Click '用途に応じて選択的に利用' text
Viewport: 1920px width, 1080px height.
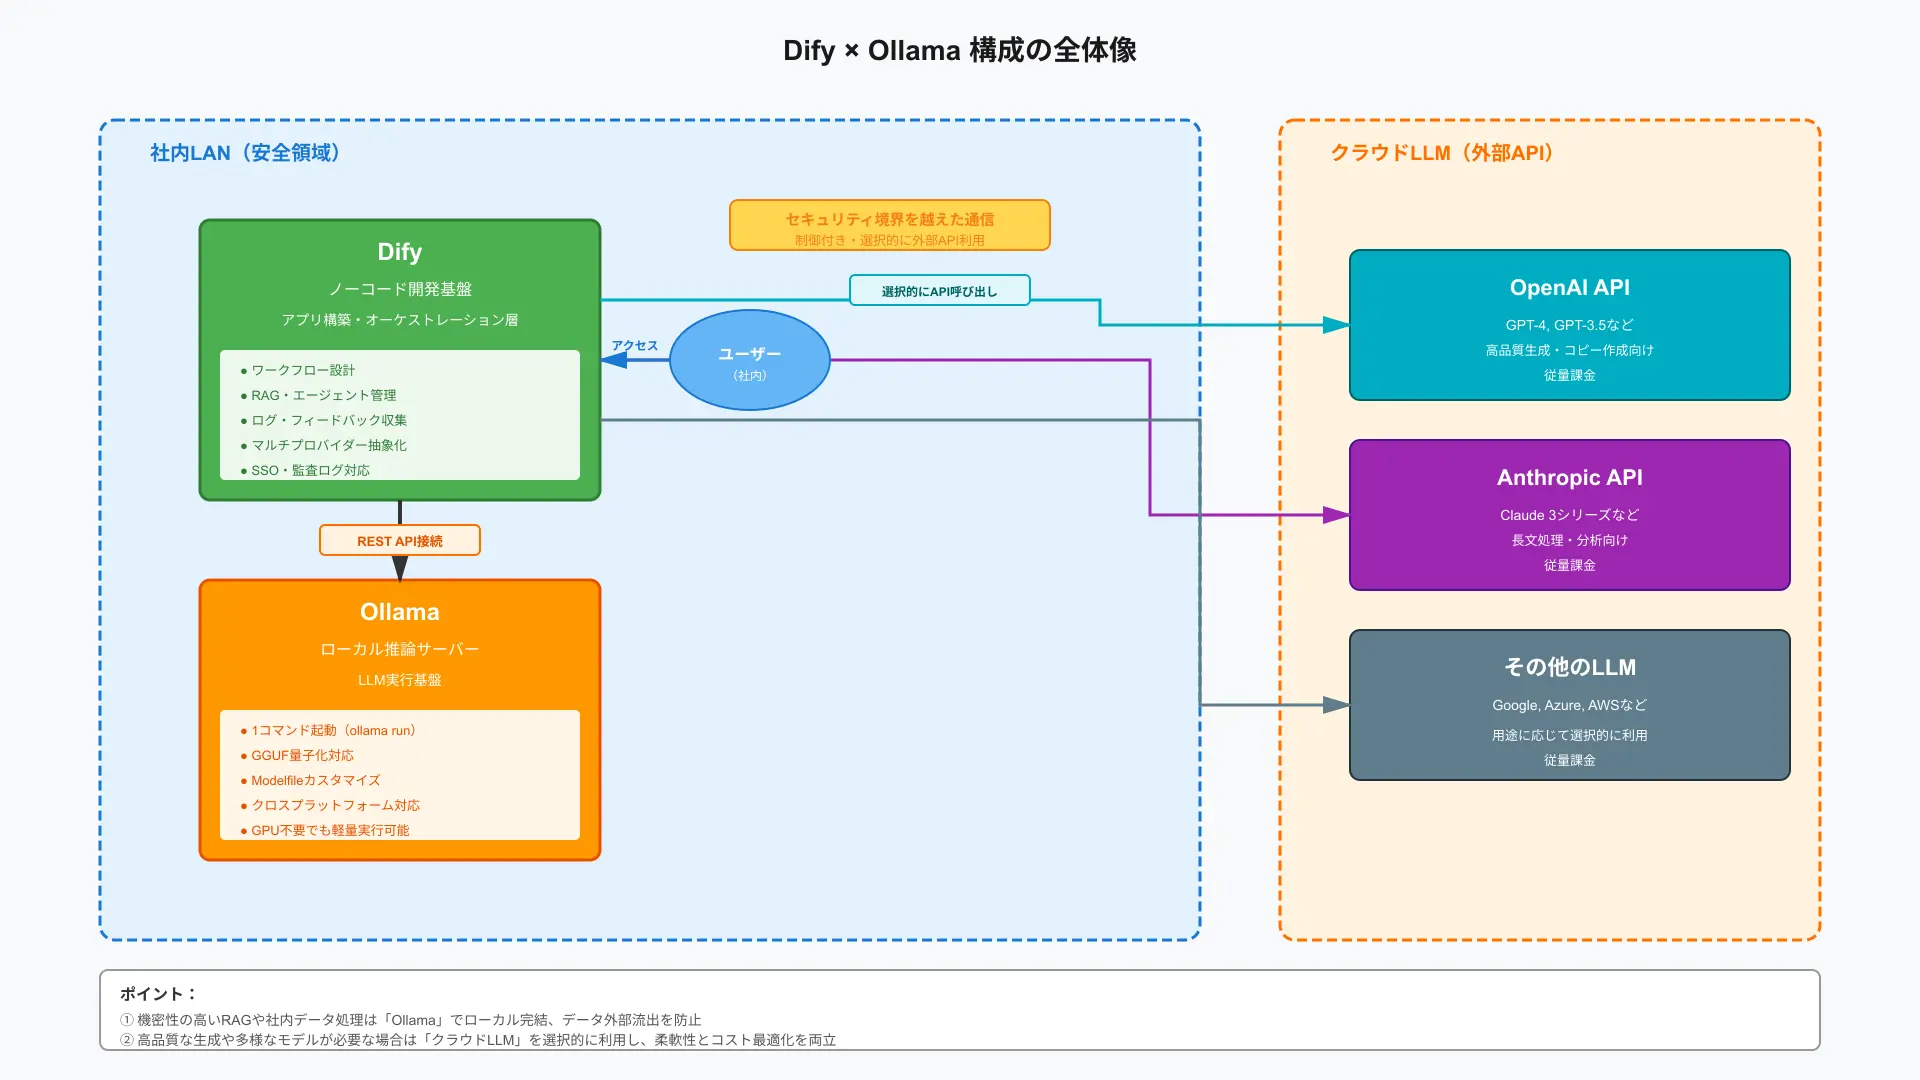(1569, 735)
